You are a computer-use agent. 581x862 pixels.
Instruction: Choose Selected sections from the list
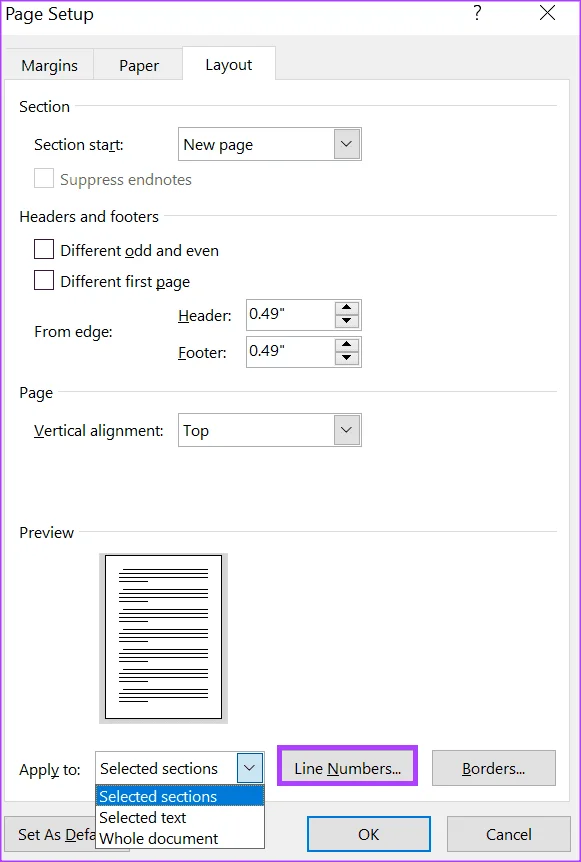[180, 796]
